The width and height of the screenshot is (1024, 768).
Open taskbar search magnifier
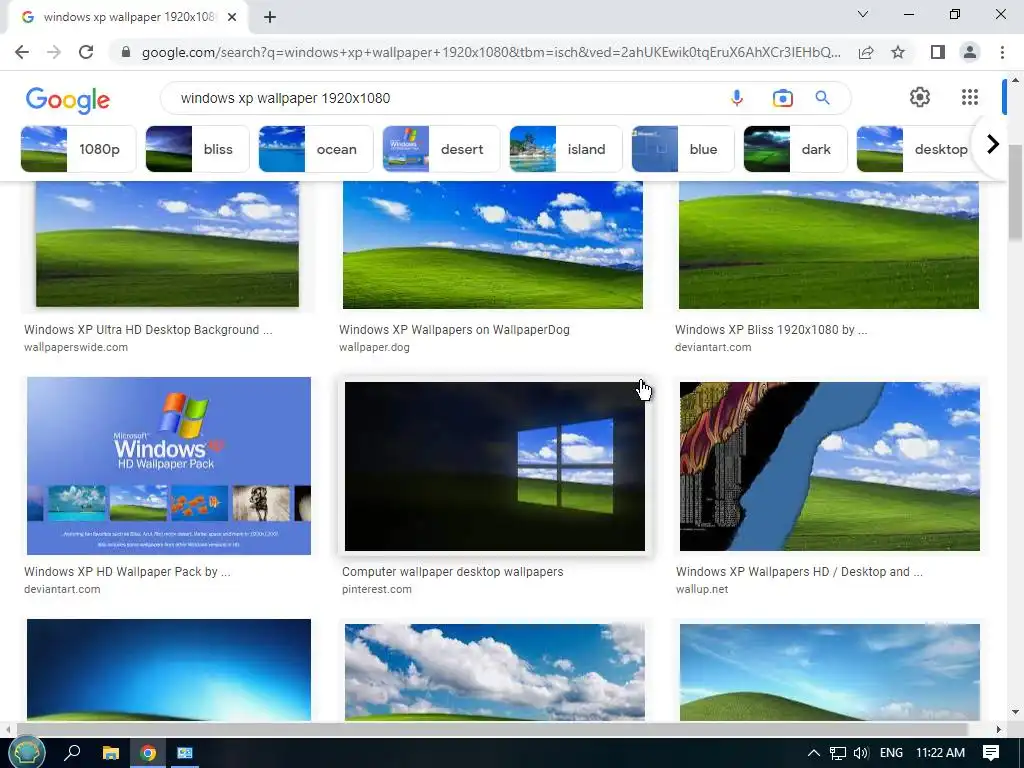pyautogui.click(x=72, y=753)
